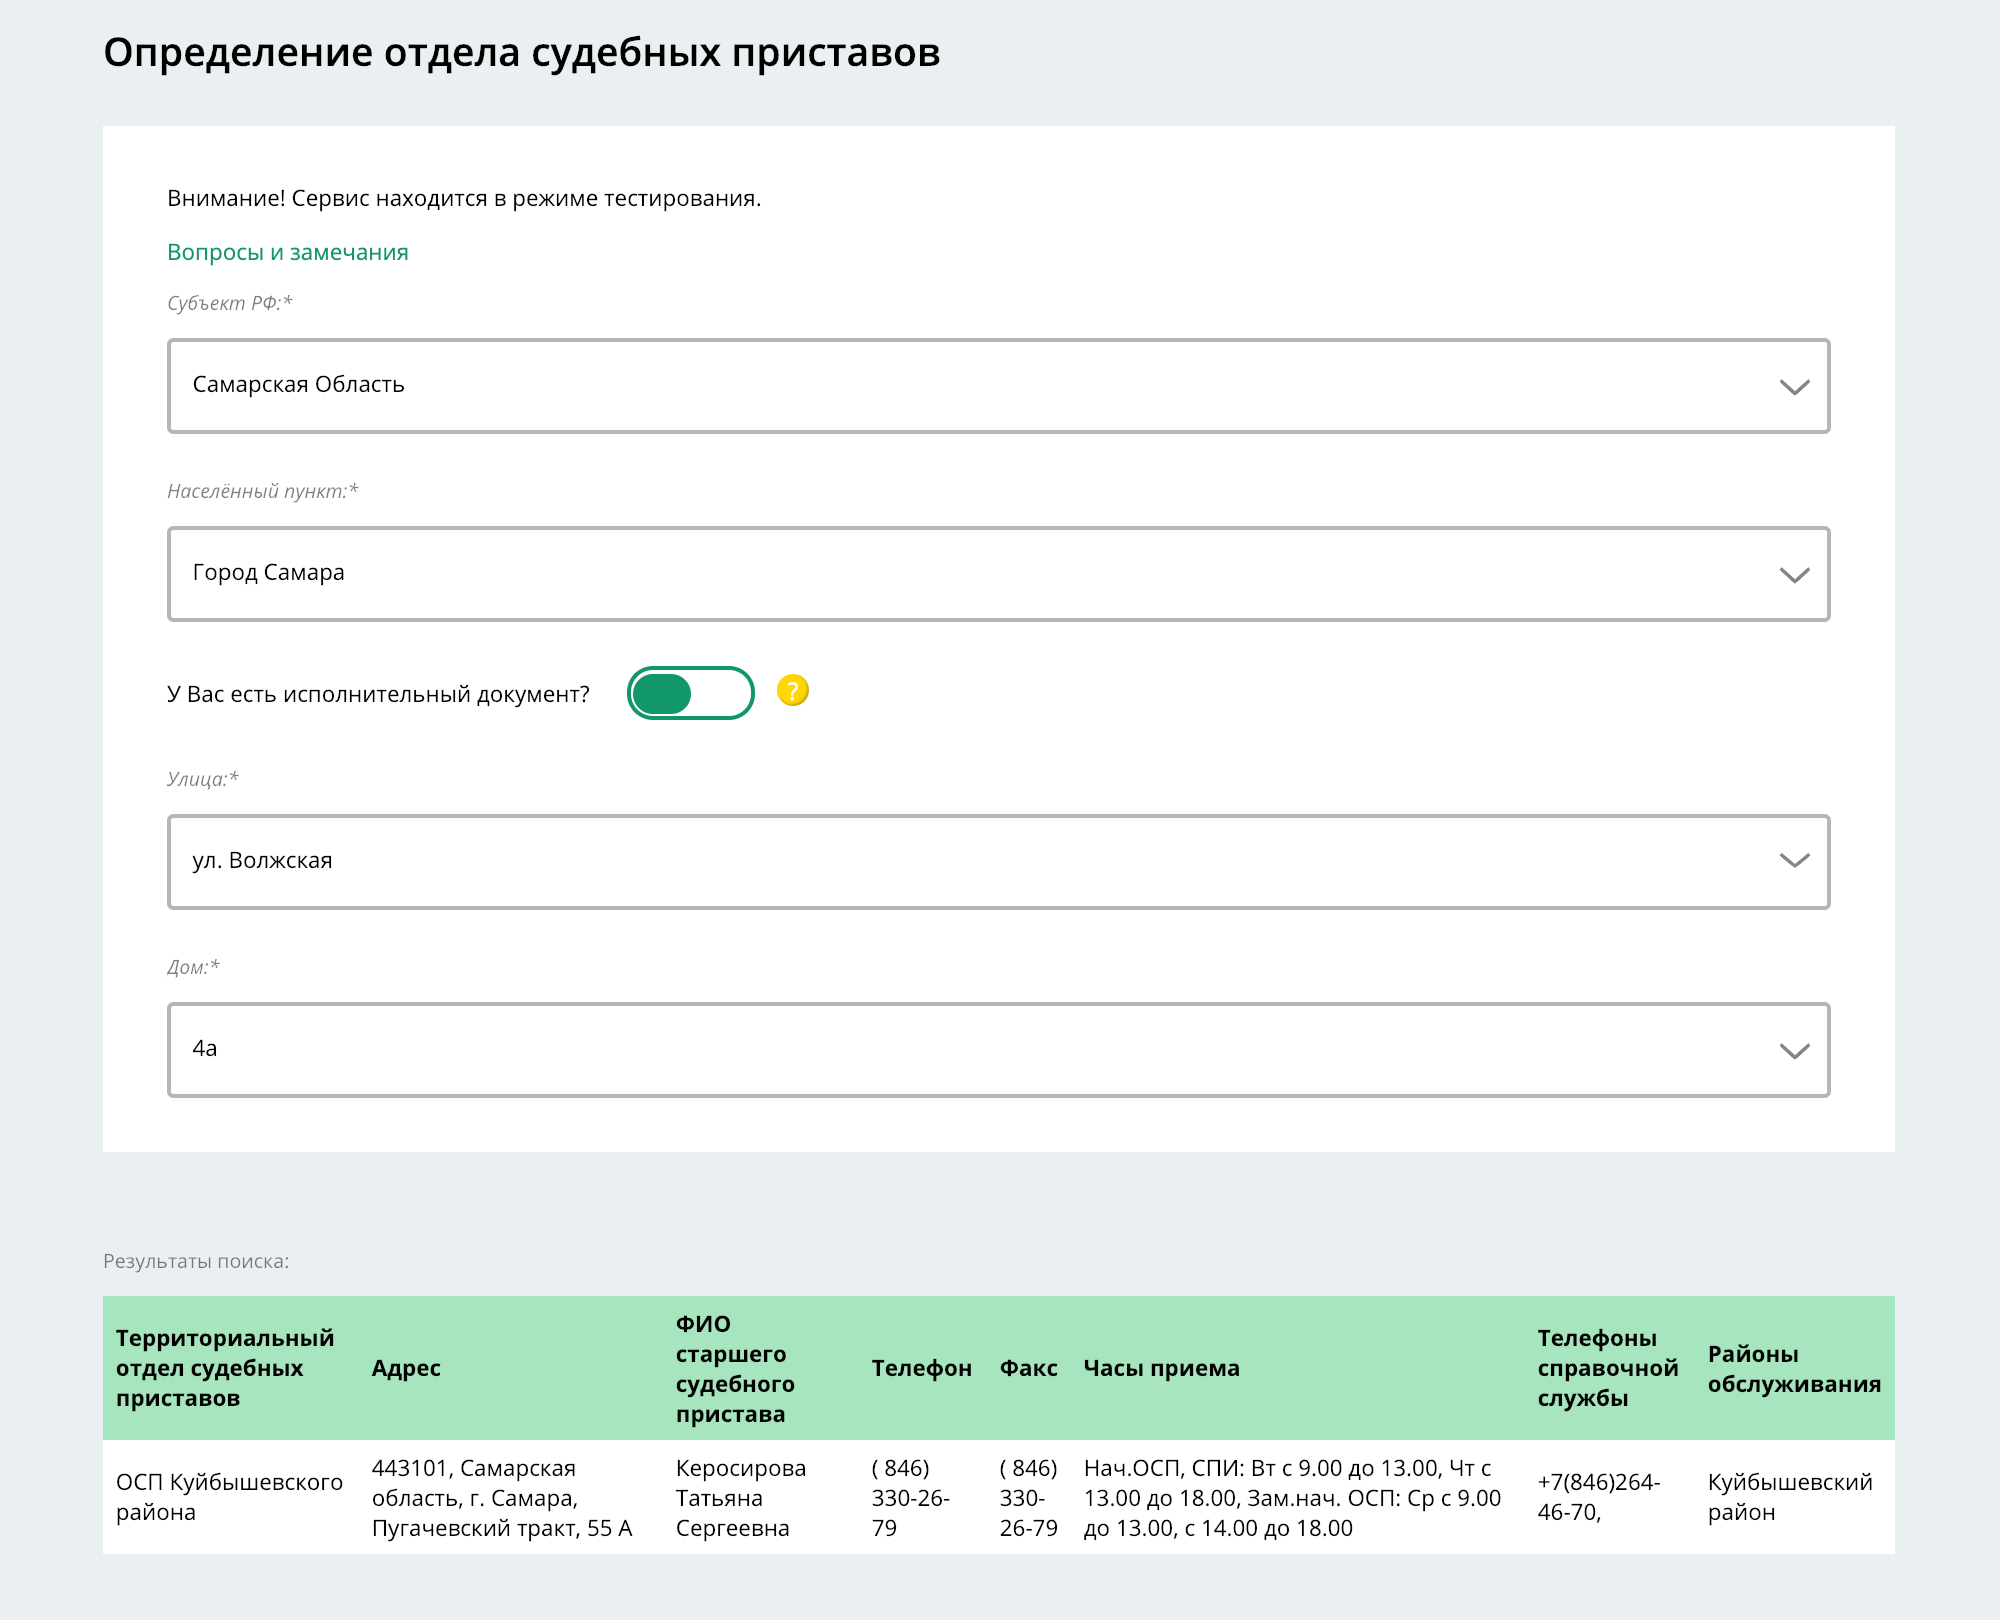Click the Керосирова Татьяна Сергеевна cell
The width and height of the screenshot is (2000, 1620).
[740, 1498]
